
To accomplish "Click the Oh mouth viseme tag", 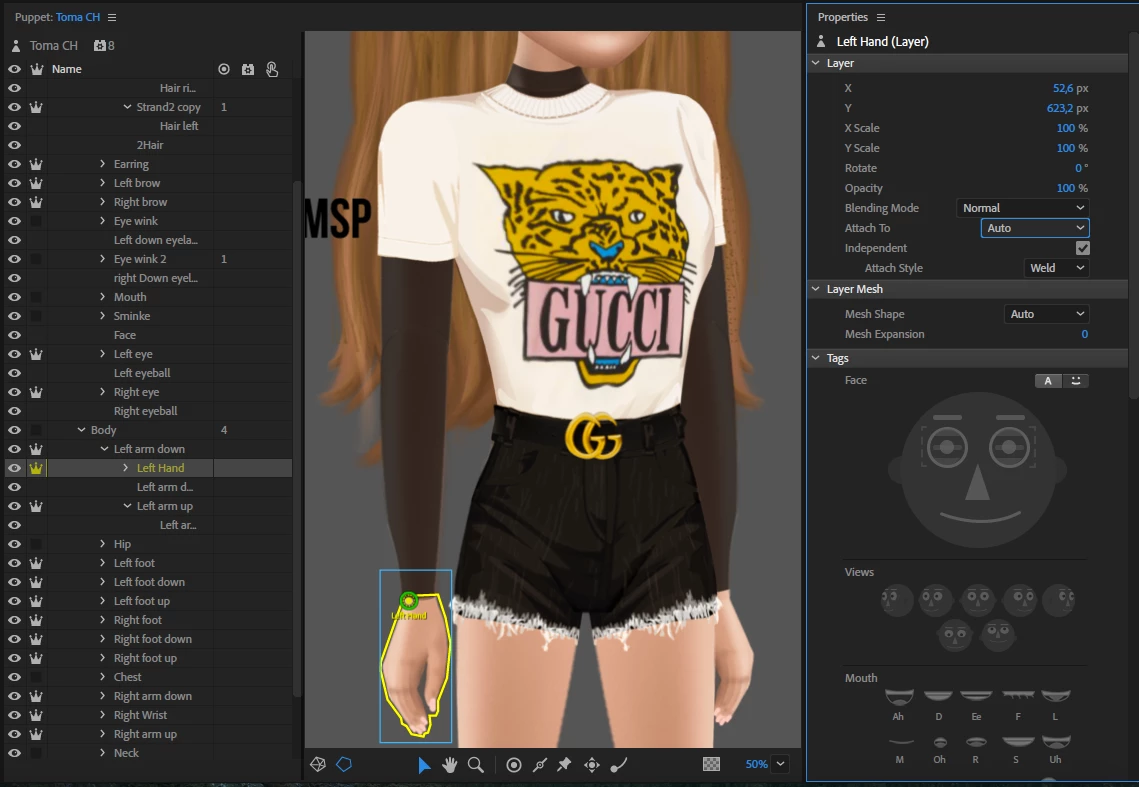I will tap(939, 742).
